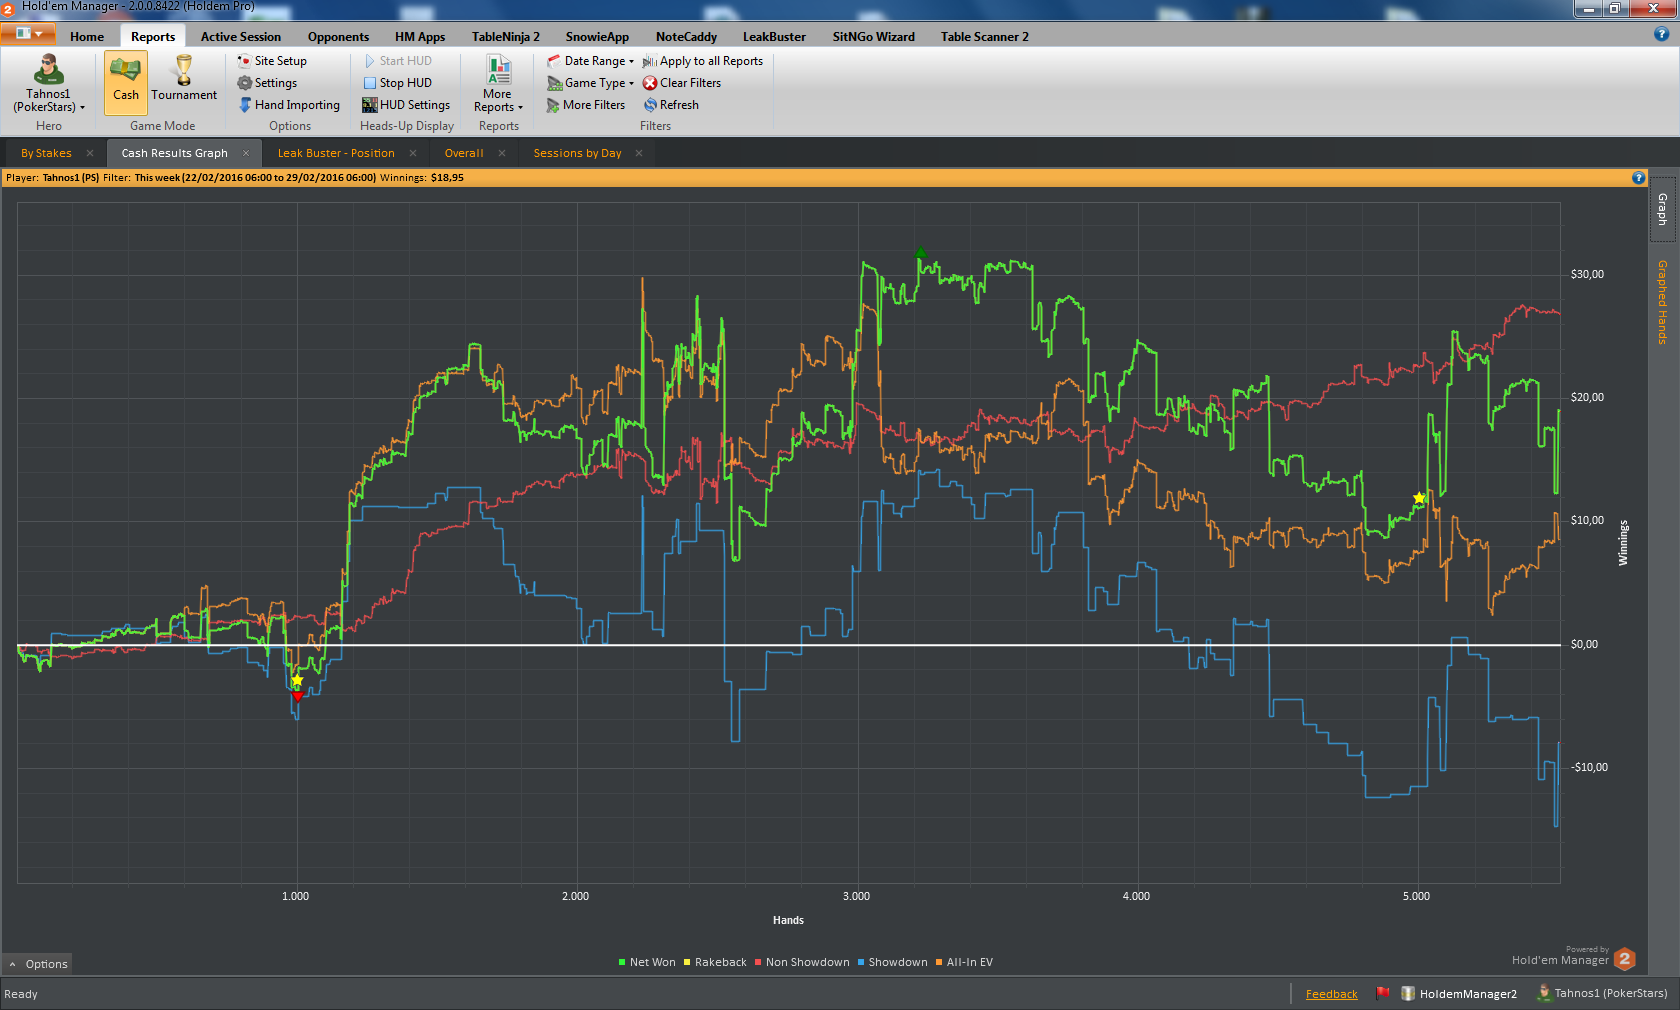Click Clear Filters red icon
This screenshot has height=1010, width=1680.
pyautogui.click(x=650, y=83)
